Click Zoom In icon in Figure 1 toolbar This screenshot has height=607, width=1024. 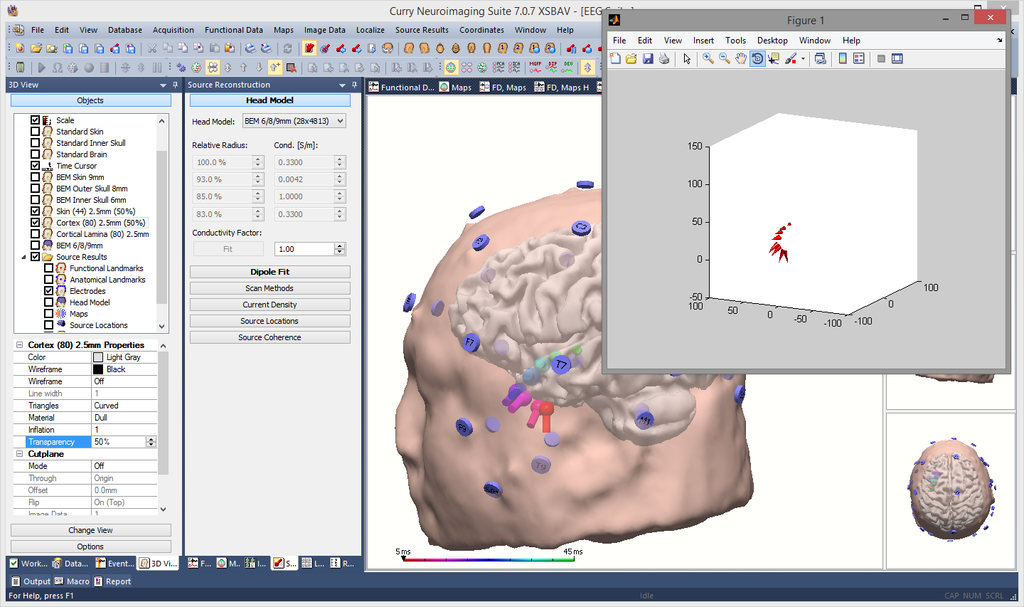(708, 59)
